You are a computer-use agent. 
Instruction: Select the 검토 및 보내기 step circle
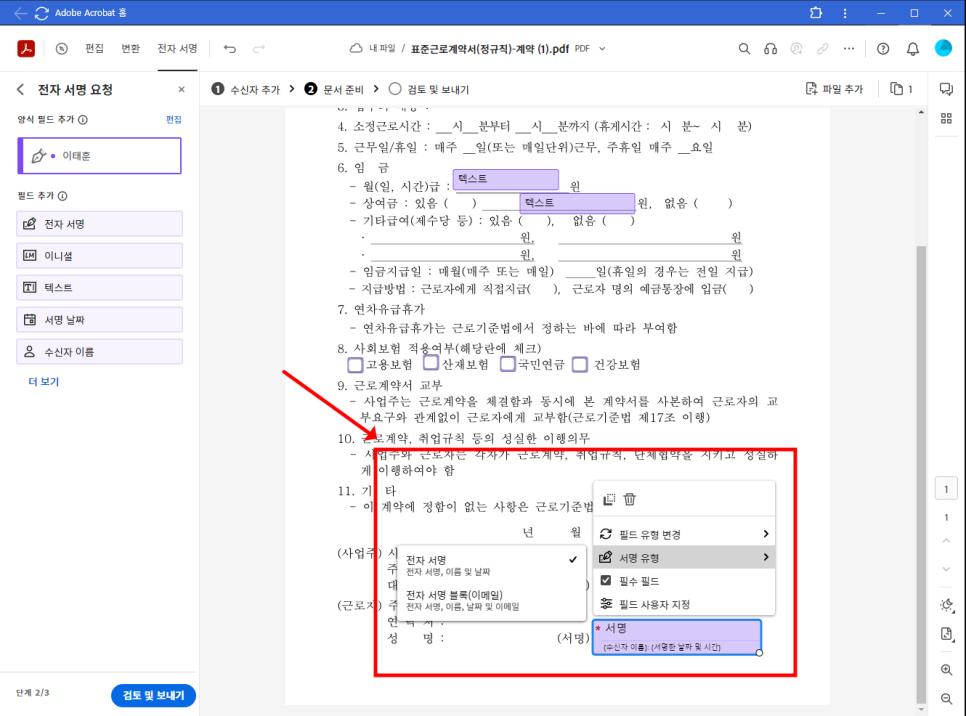[395, 89]
